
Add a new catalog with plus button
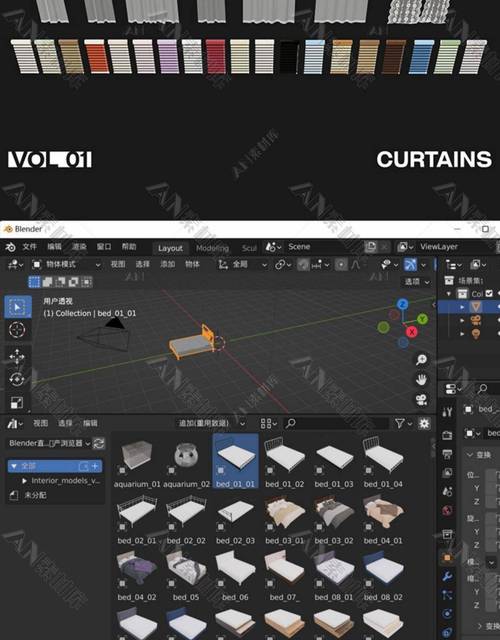tap(96, 466)
